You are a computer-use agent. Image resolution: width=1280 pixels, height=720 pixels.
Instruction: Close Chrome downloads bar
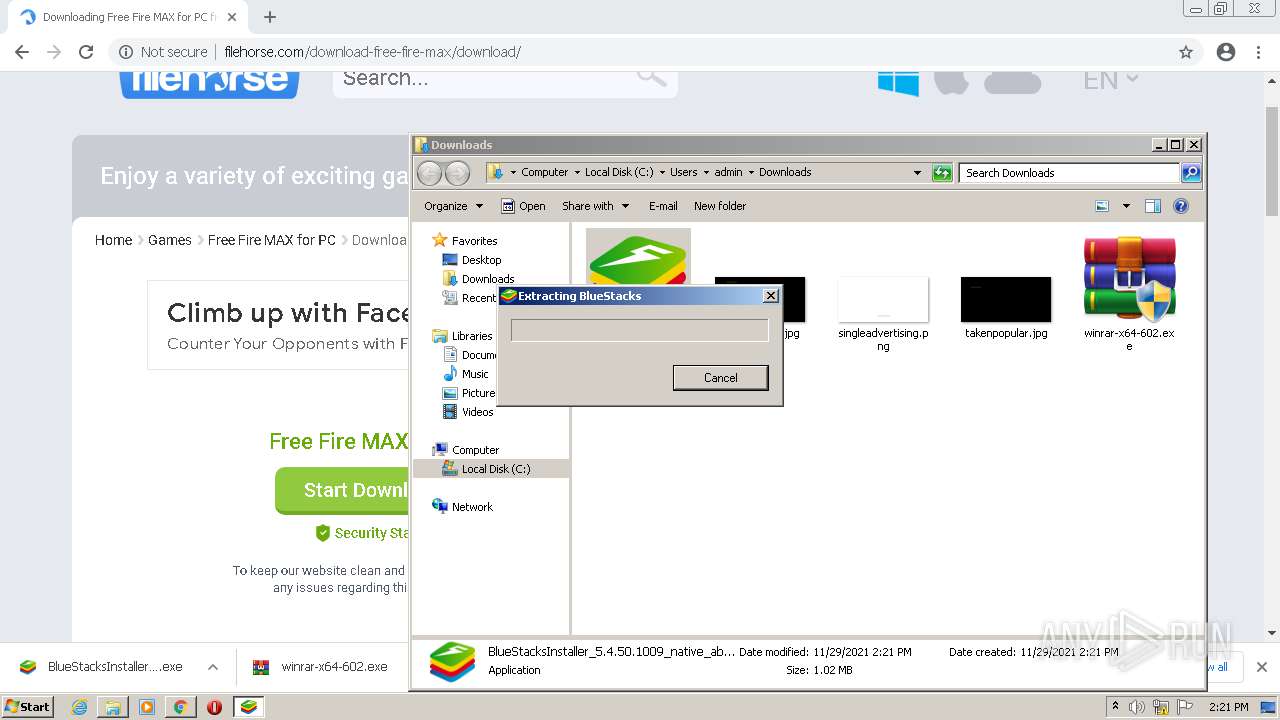click(x=1261, y=667)
